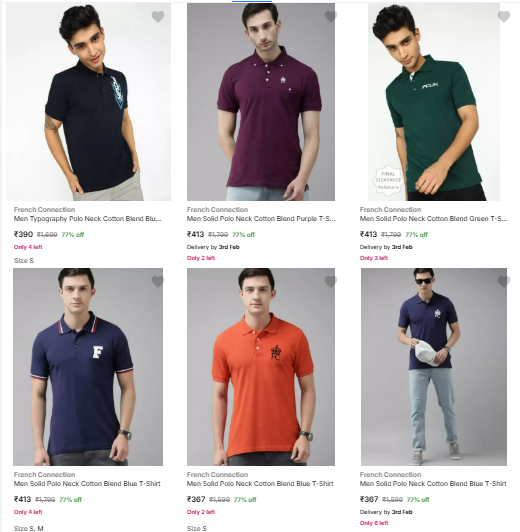Screen dimensions: 520x532
Task: Open Men Solid Polo Neck Purple title
Action: tap(261, 219)
